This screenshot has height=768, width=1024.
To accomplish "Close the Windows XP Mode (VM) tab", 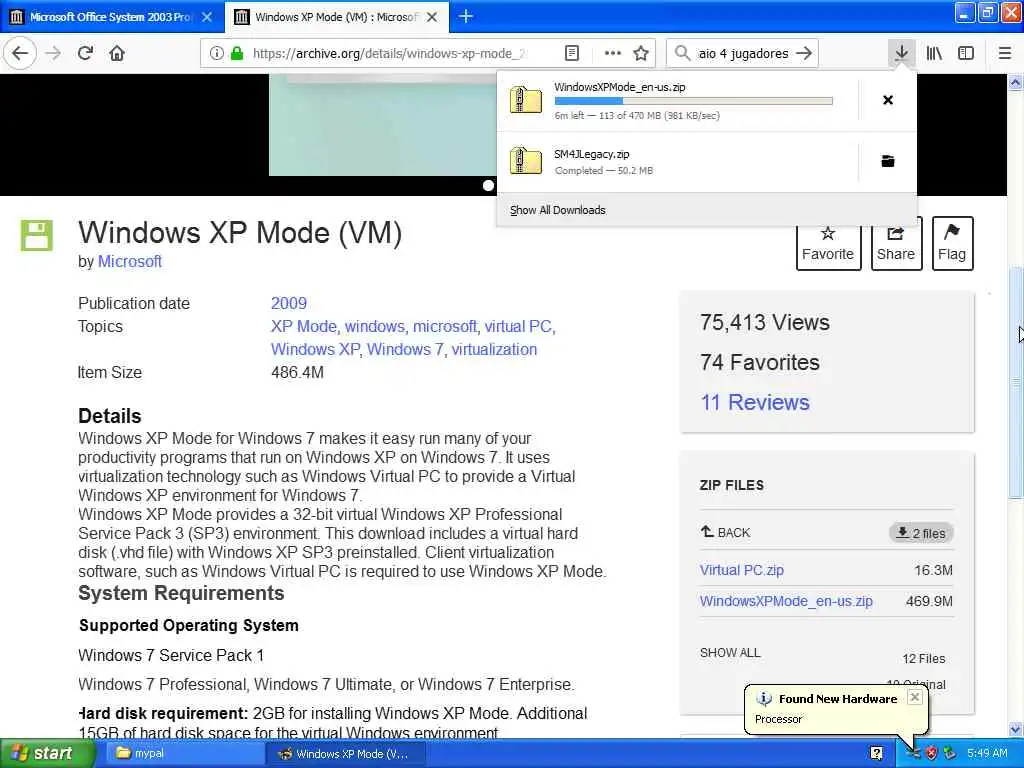I will coord(432,17).
